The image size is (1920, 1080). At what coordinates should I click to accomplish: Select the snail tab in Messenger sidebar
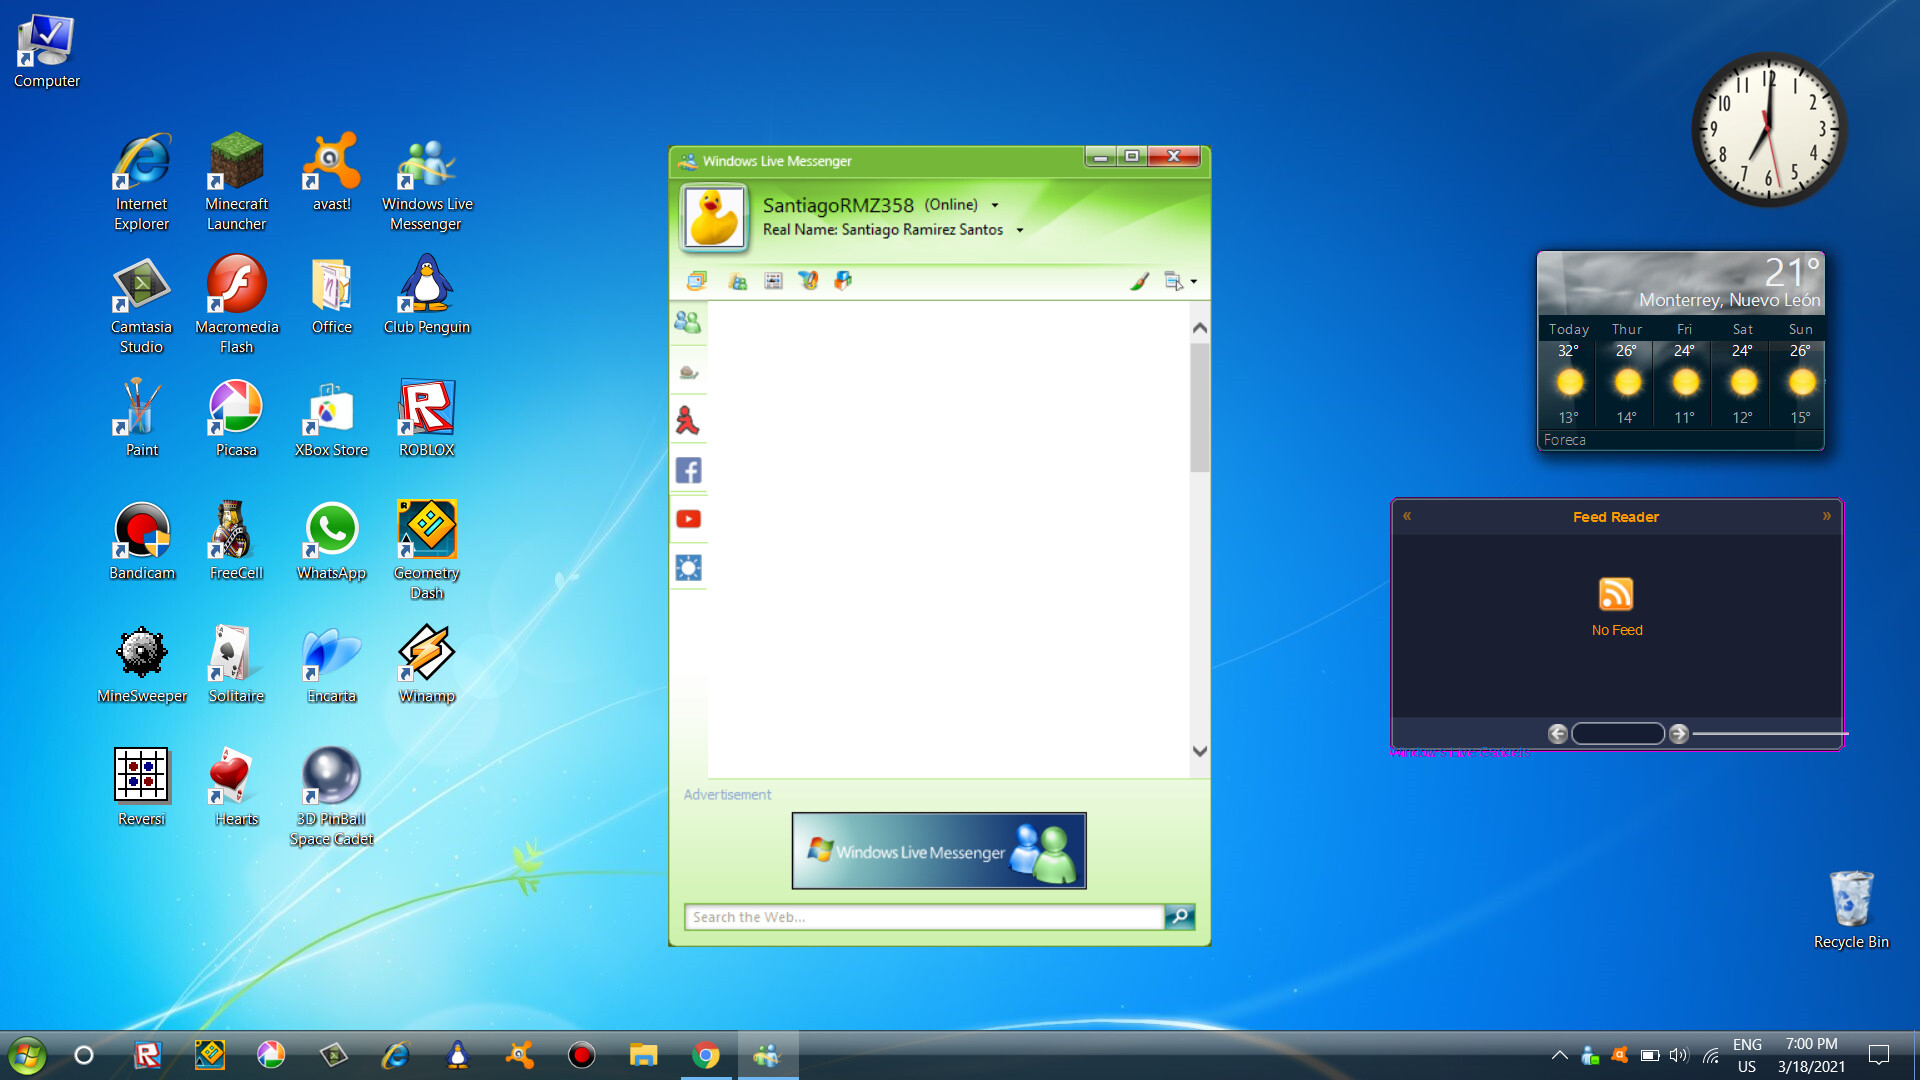(688, 372)
